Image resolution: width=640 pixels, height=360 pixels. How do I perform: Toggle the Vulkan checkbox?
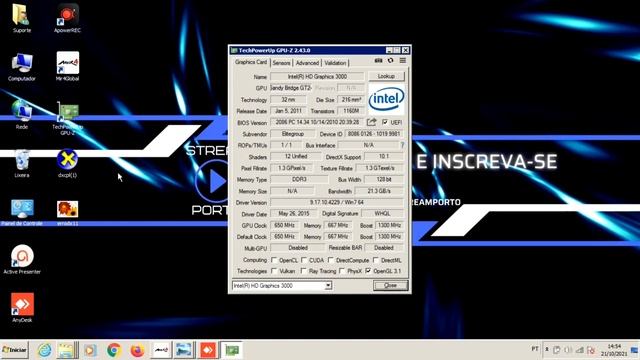[274, 271]
